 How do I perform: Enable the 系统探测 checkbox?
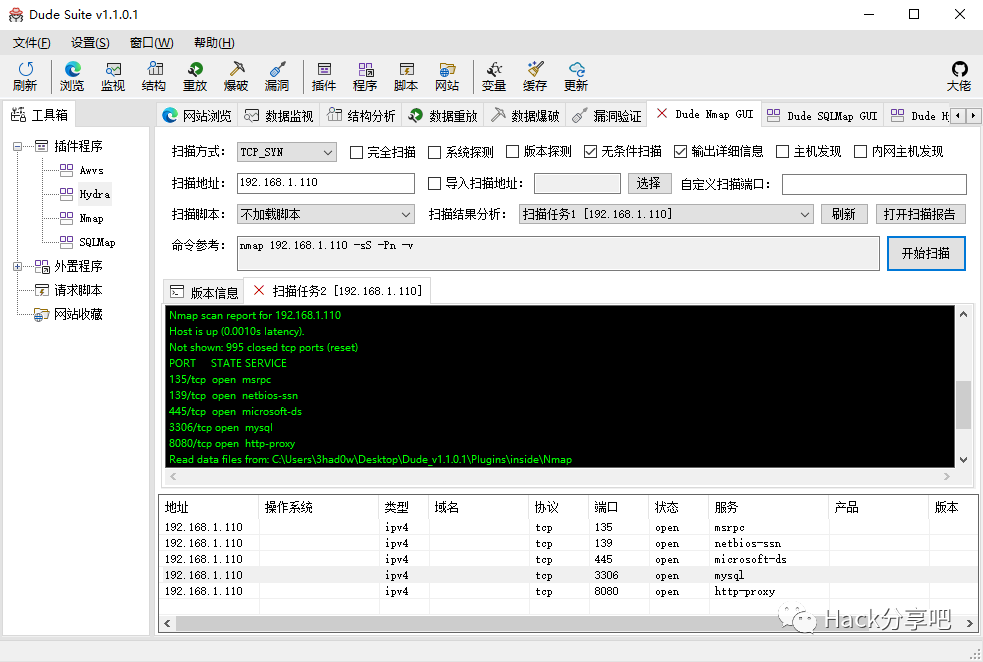(x=434, y=152)
